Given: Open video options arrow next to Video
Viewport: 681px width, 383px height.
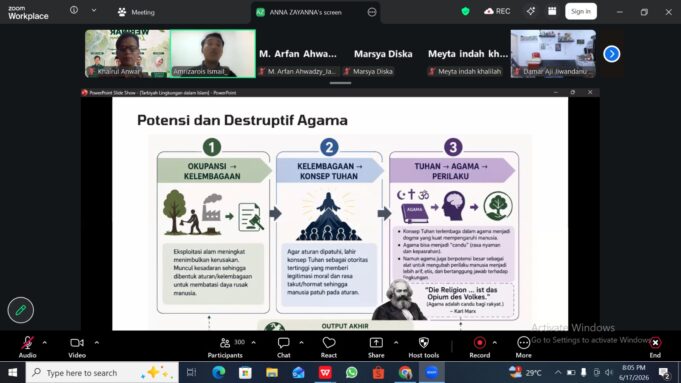Looking at the screenshot, I should point(96,343).
